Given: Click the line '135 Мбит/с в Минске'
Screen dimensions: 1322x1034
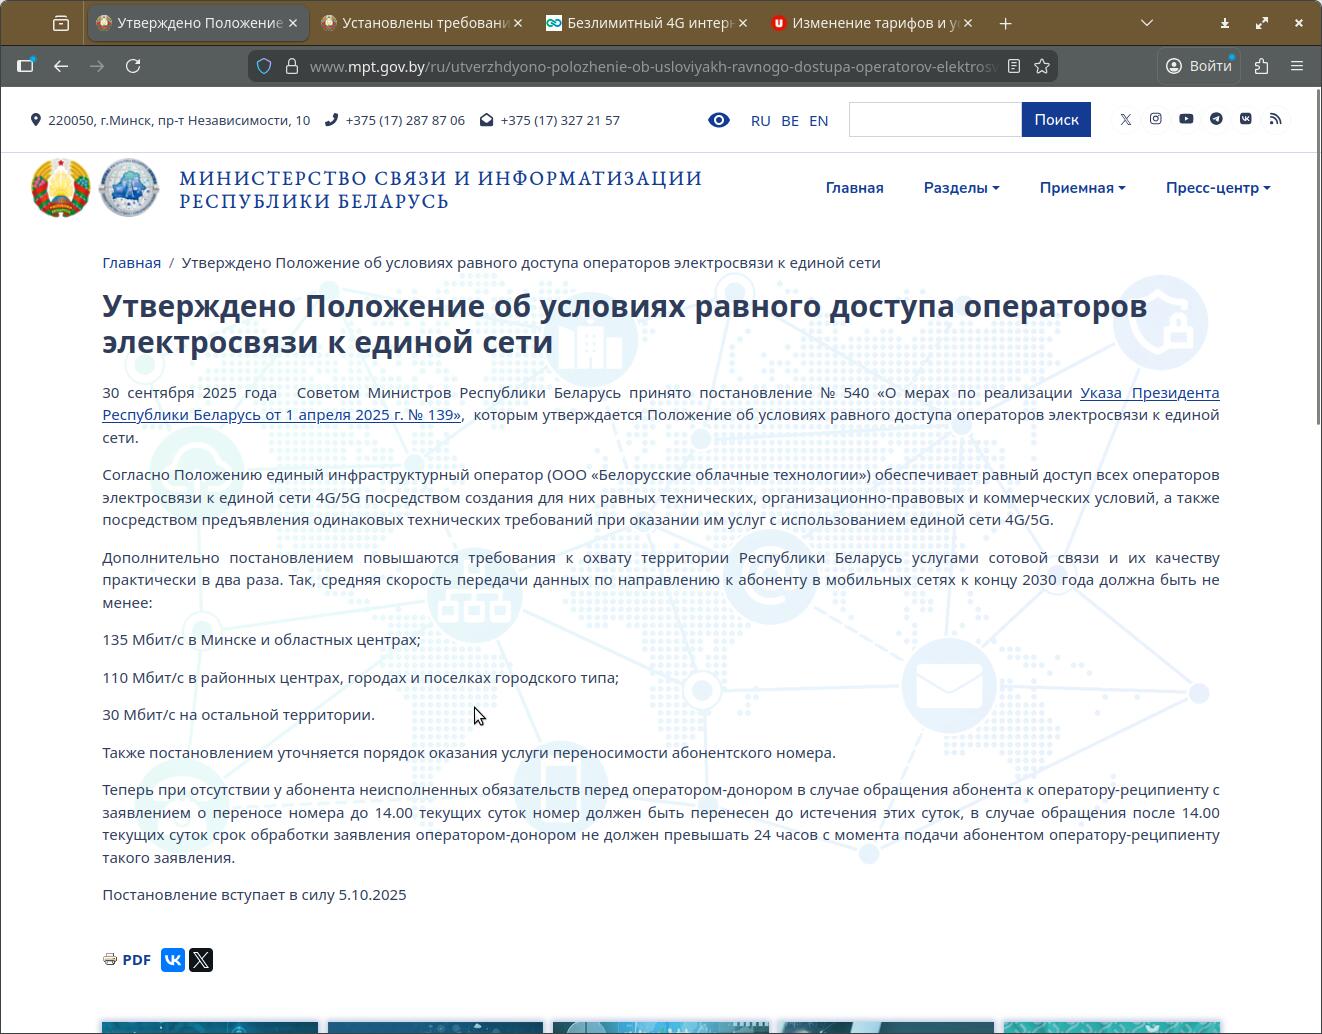Looking at the screenshot, I should coord(261,639).
